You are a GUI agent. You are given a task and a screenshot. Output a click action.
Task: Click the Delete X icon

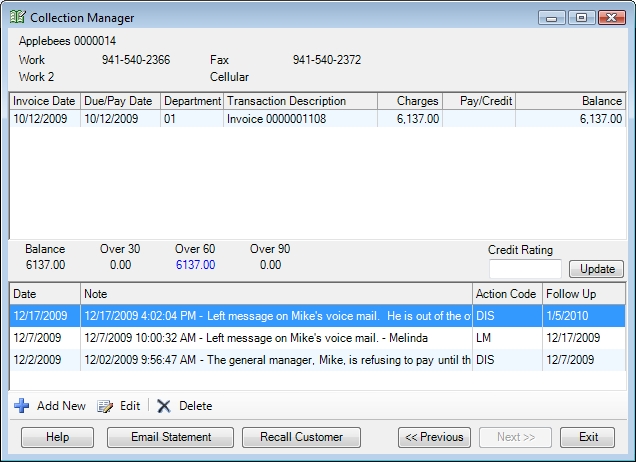pyautogui.click(x=164, y=406)
